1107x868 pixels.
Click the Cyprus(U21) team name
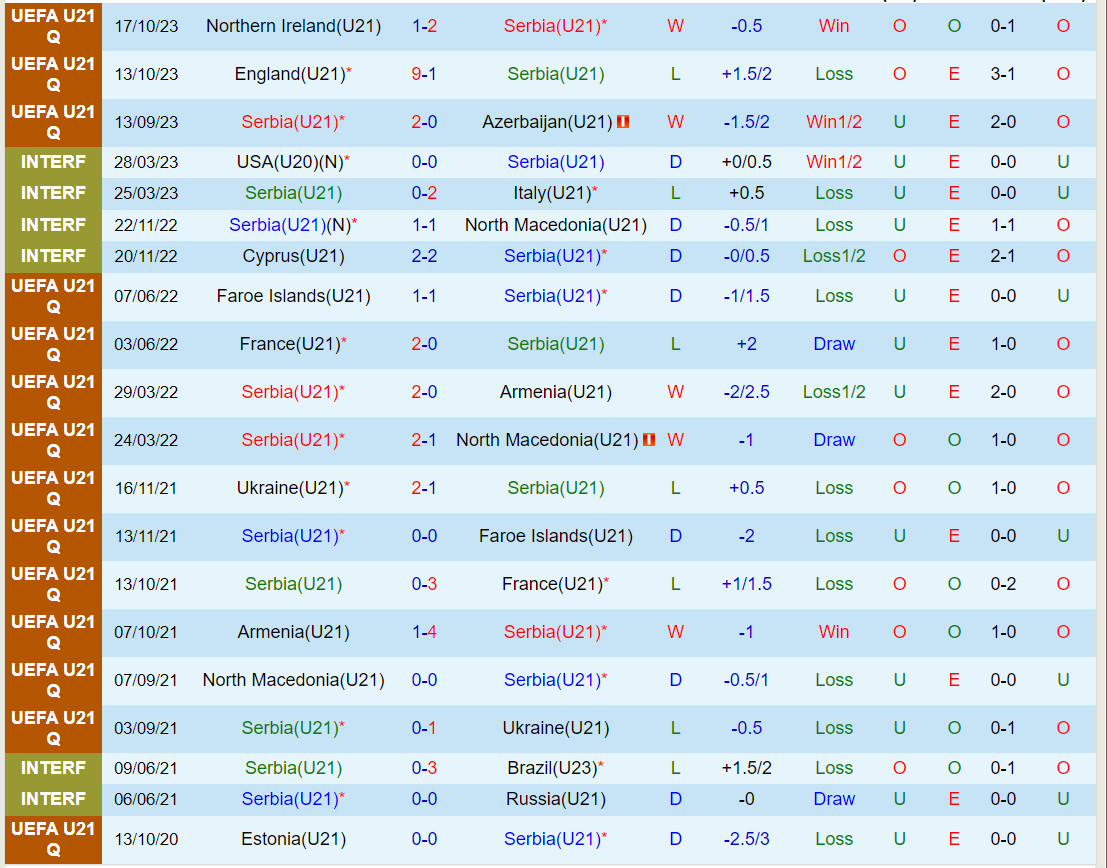(x=293, y=256)
